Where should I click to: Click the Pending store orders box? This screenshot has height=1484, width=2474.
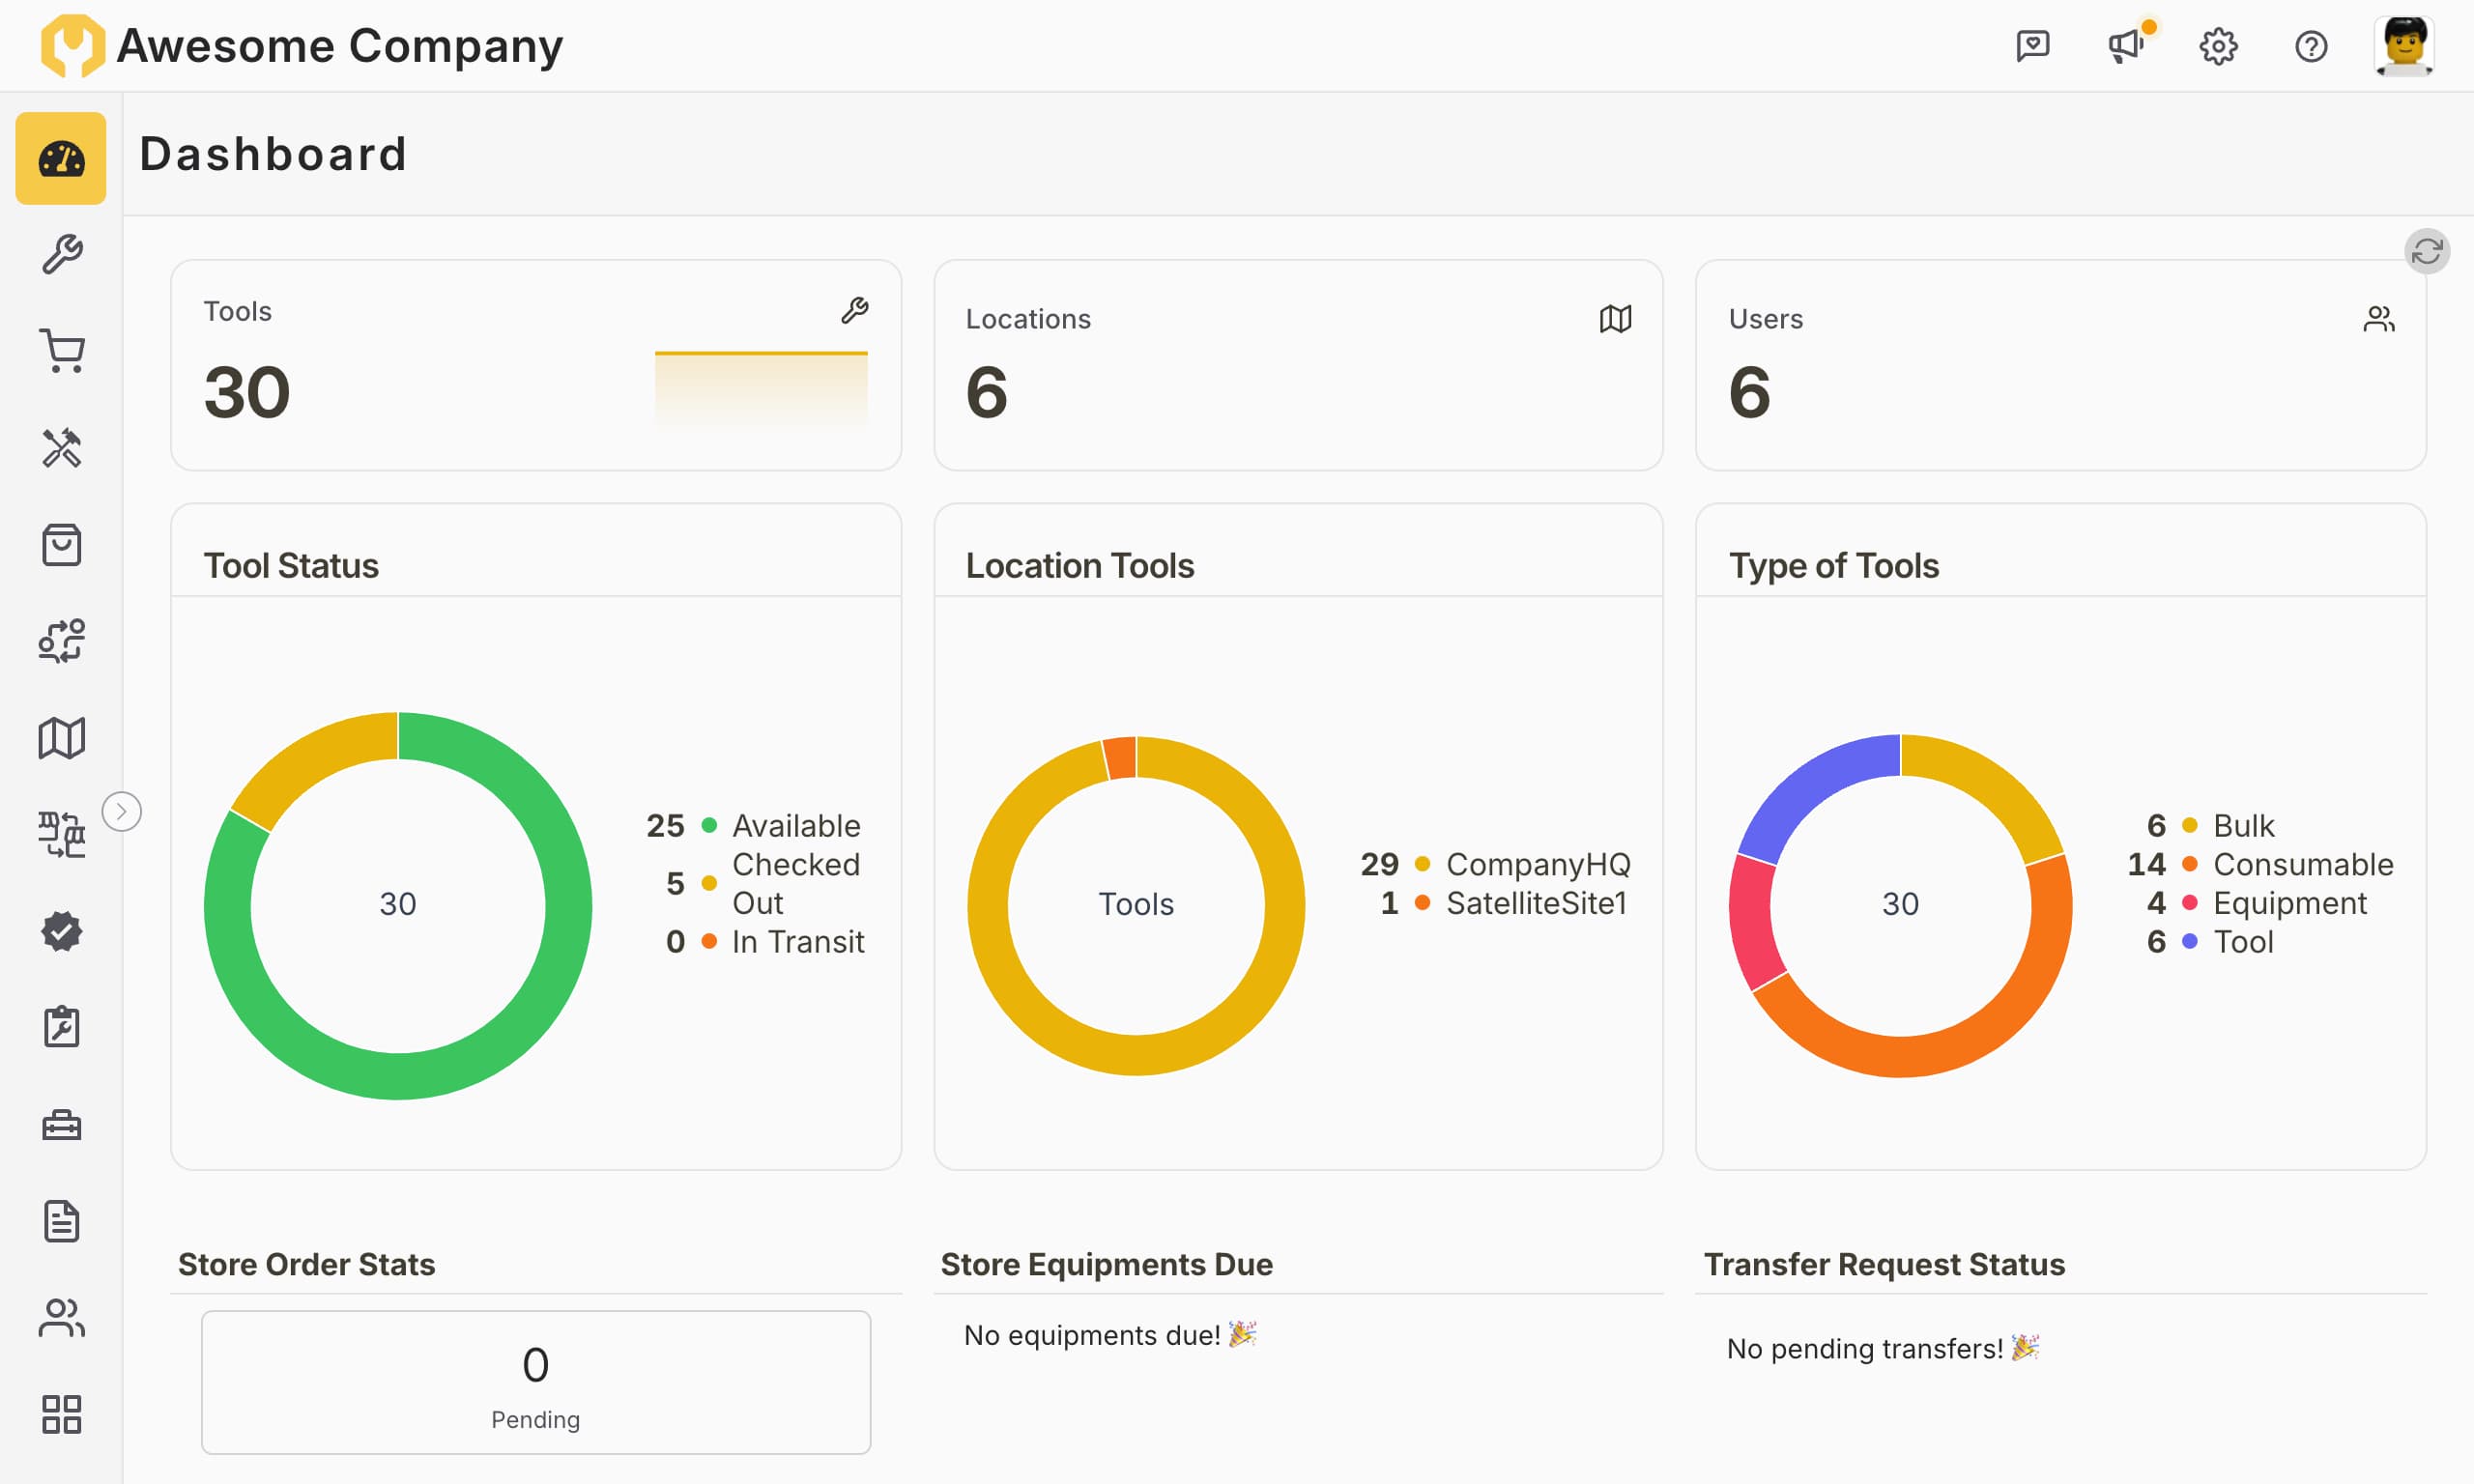(x=536, y=1382)
